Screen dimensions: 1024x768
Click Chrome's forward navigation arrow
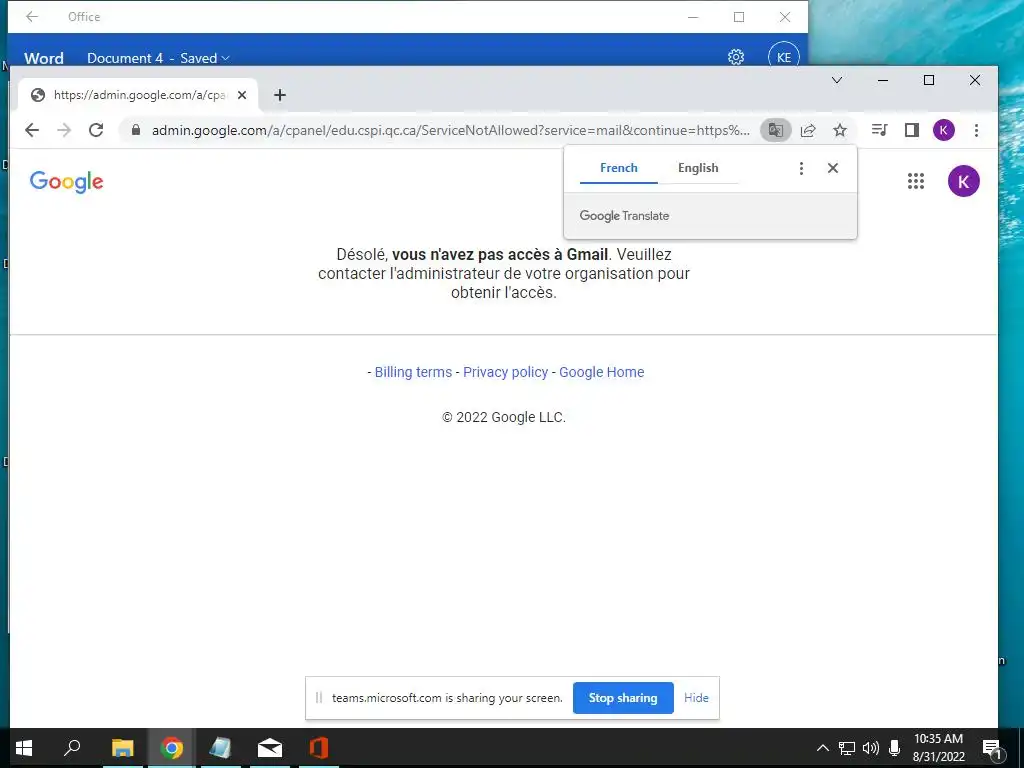(x=63, y=130)
